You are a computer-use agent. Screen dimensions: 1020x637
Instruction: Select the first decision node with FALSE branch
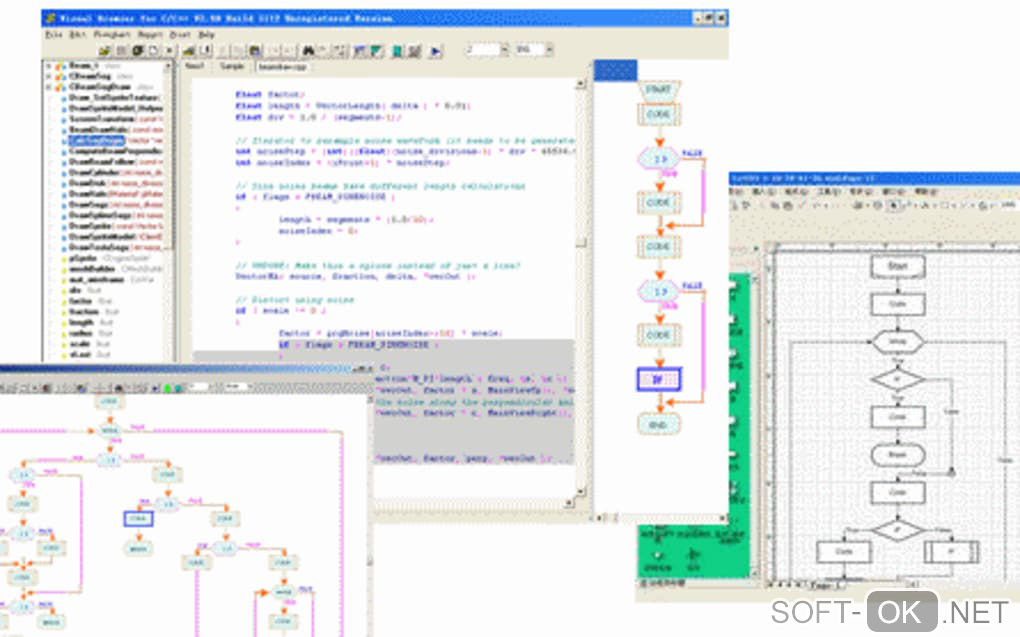[x=660, y=159]
